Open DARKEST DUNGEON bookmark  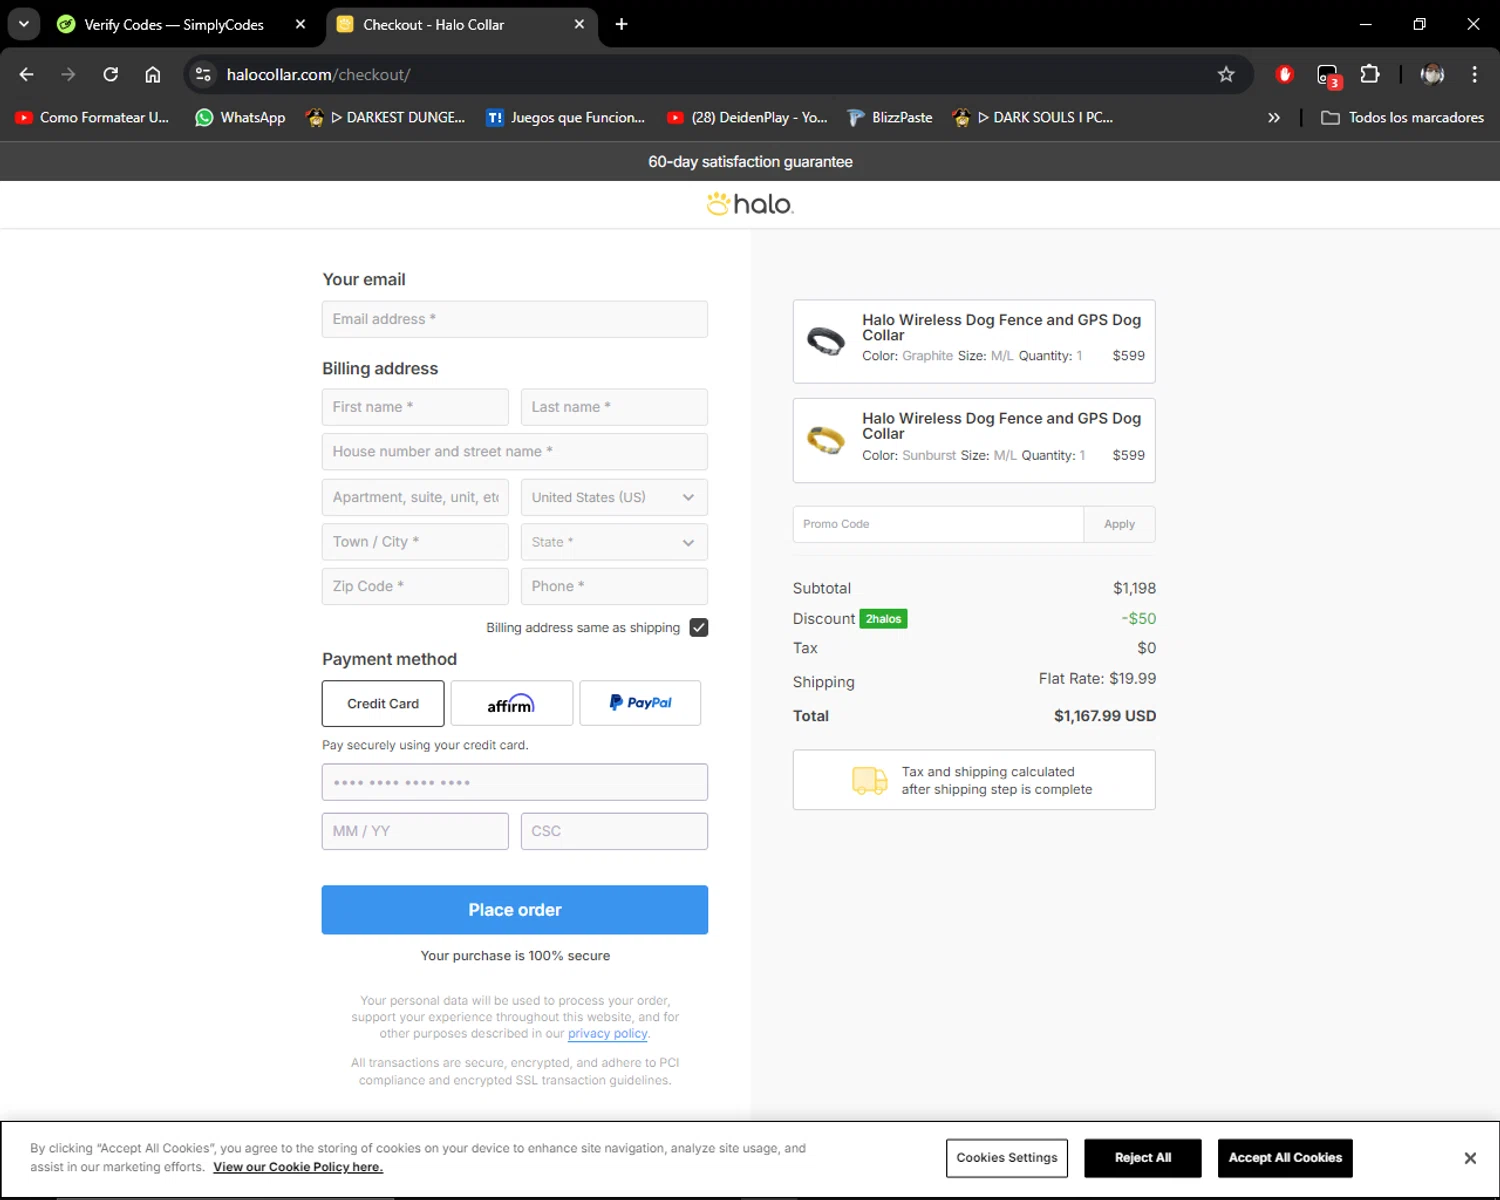386,117
